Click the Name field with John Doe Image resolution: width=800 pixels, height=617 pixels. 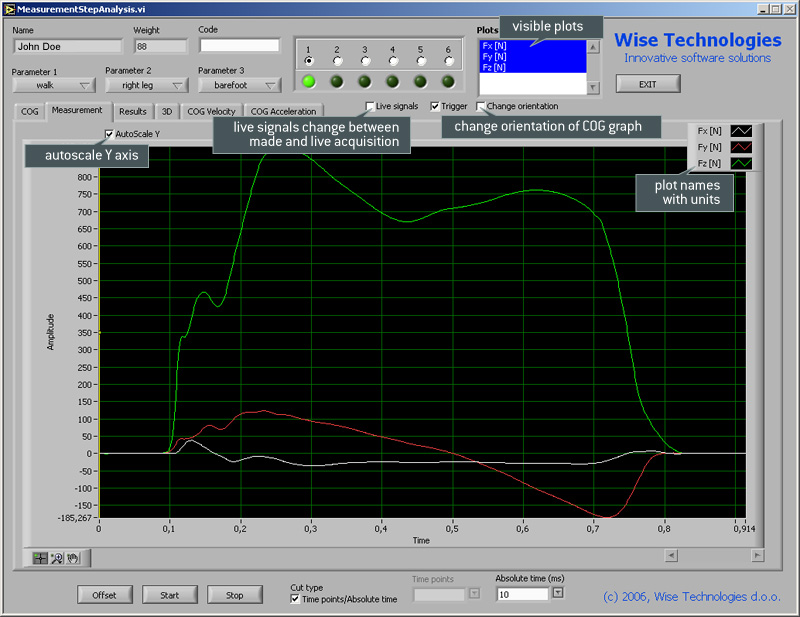point(67,46)
